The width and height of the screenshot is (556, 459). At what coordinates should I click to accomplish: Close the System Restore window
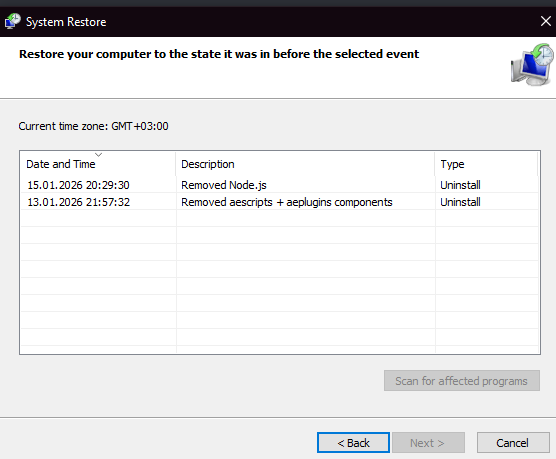[546, 21]
